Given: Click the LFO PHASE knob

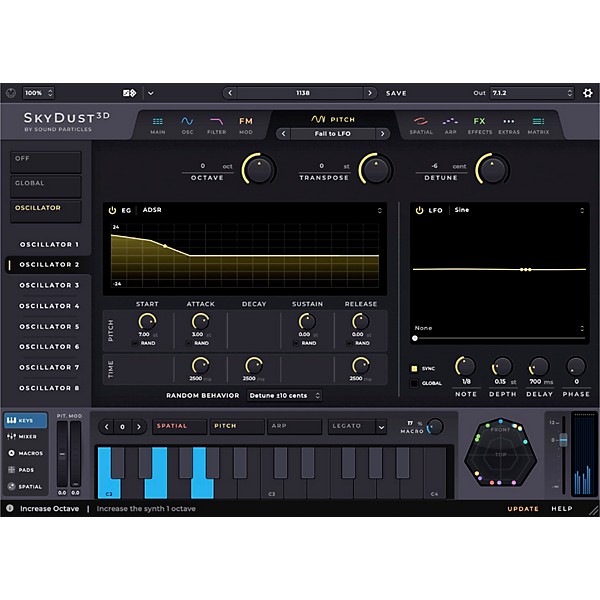Looking at the screenshot, I should pyautogui.click(x=576, y=366).
